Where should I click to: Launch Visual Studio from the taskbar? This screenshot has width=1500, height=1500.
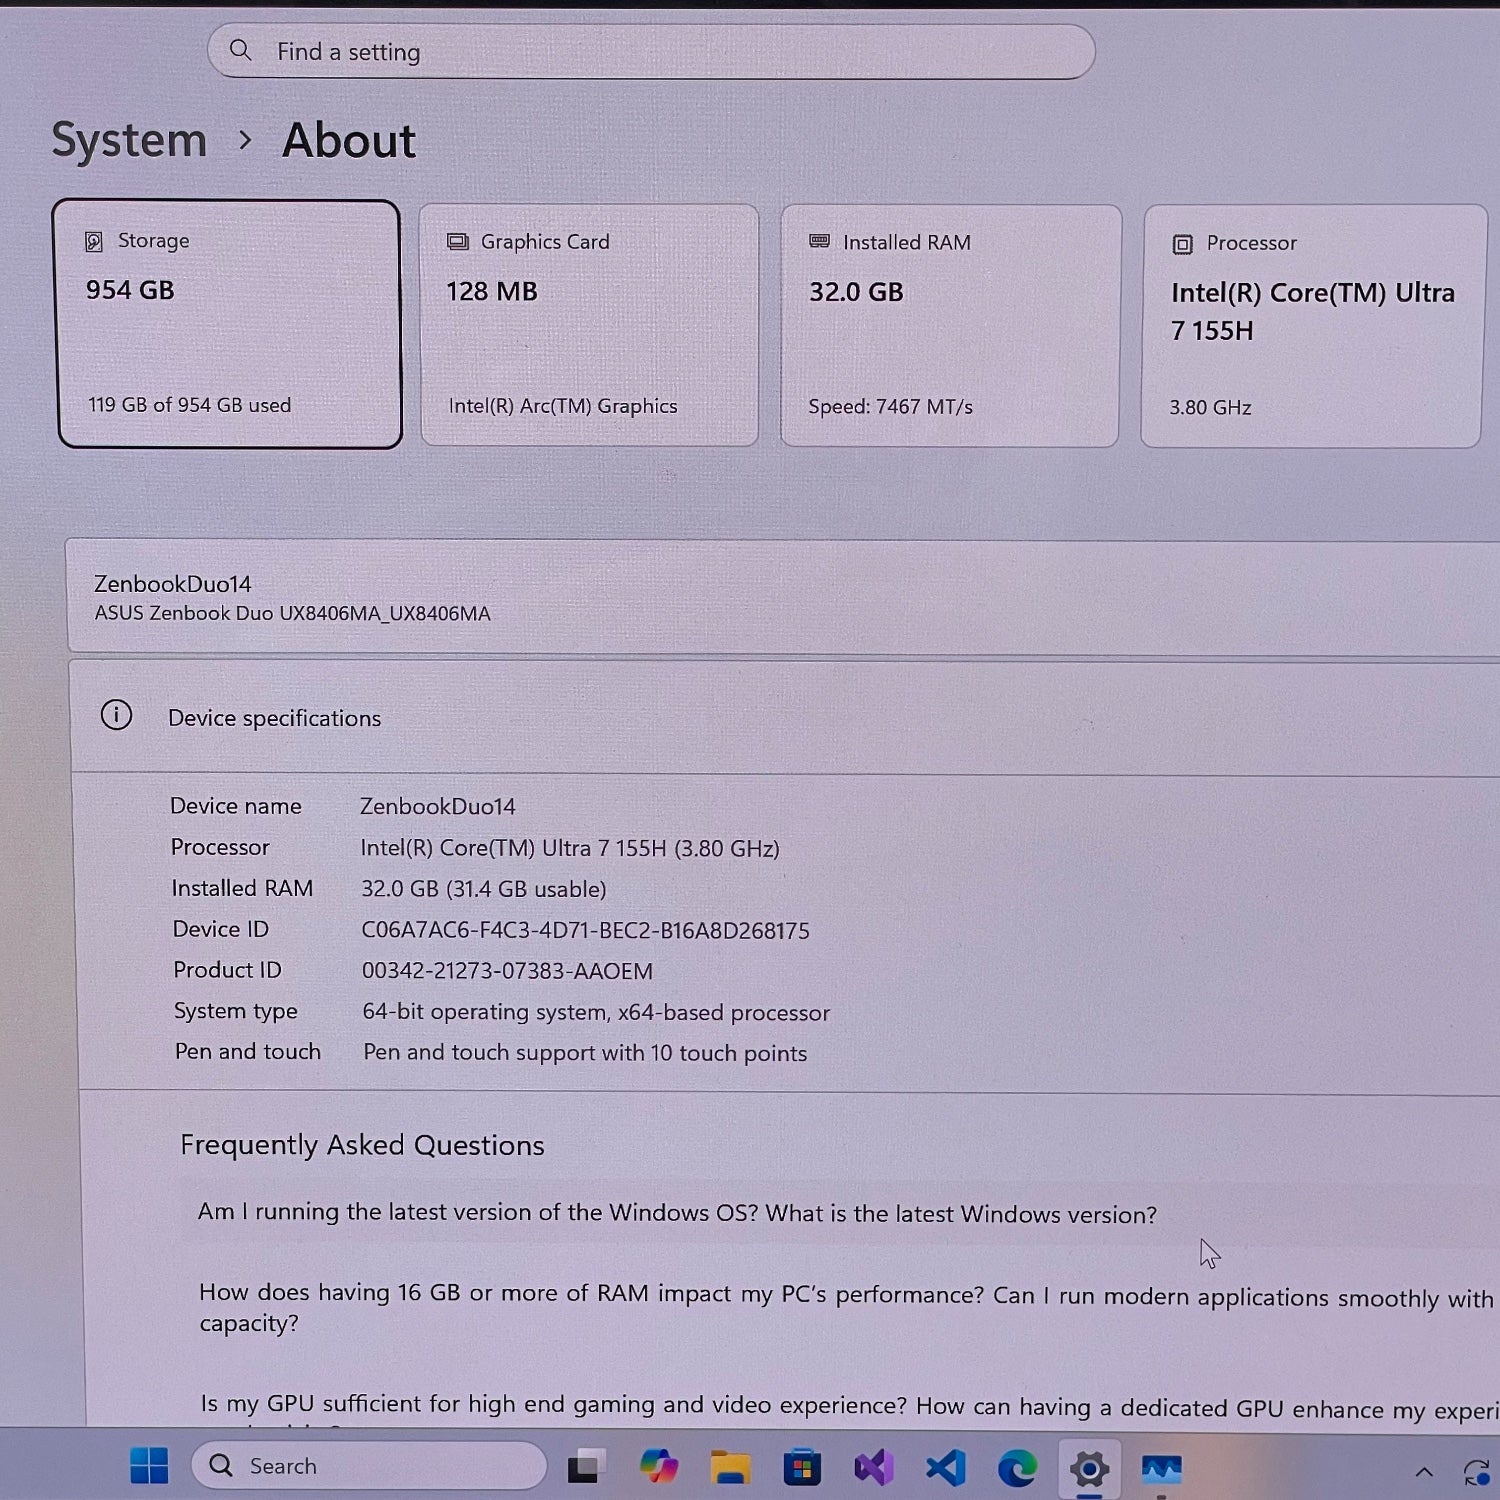pyautogui.click(x=873, y=1468)
